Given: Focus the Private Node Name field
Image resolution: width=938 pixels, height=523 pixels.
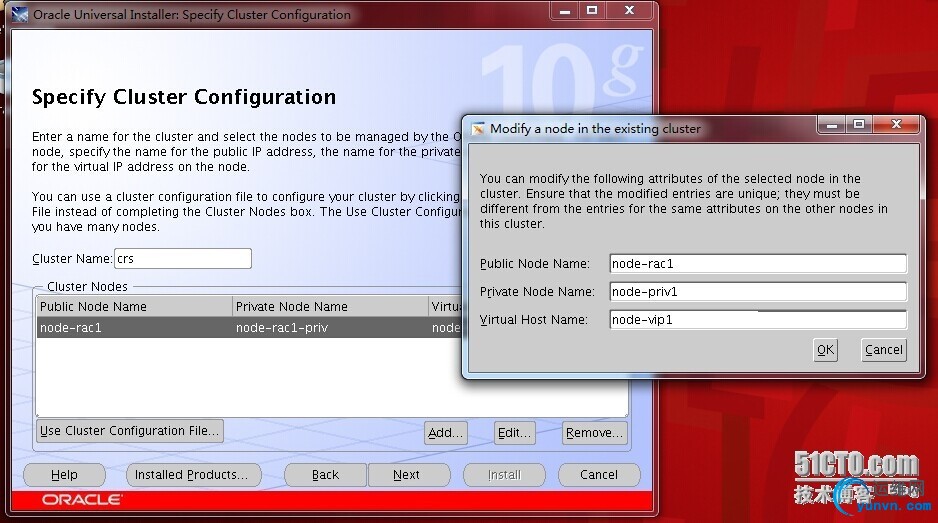Looking at the screenshot, I should (758, 291).
